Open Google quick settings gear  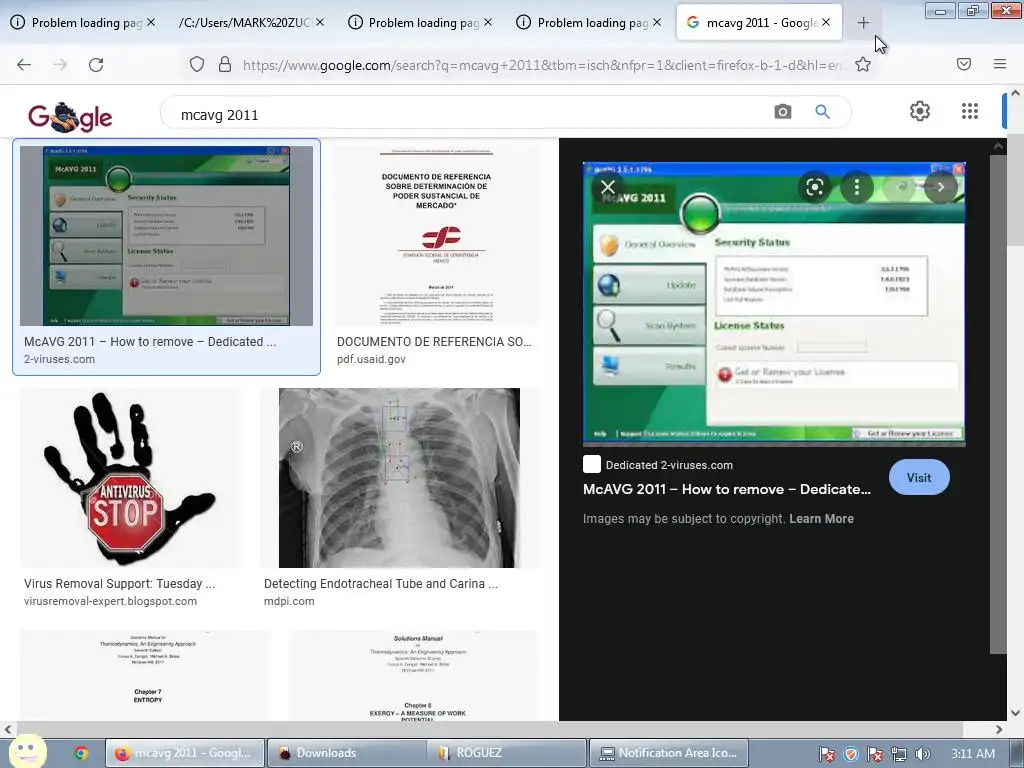click(x=920, y=111)
